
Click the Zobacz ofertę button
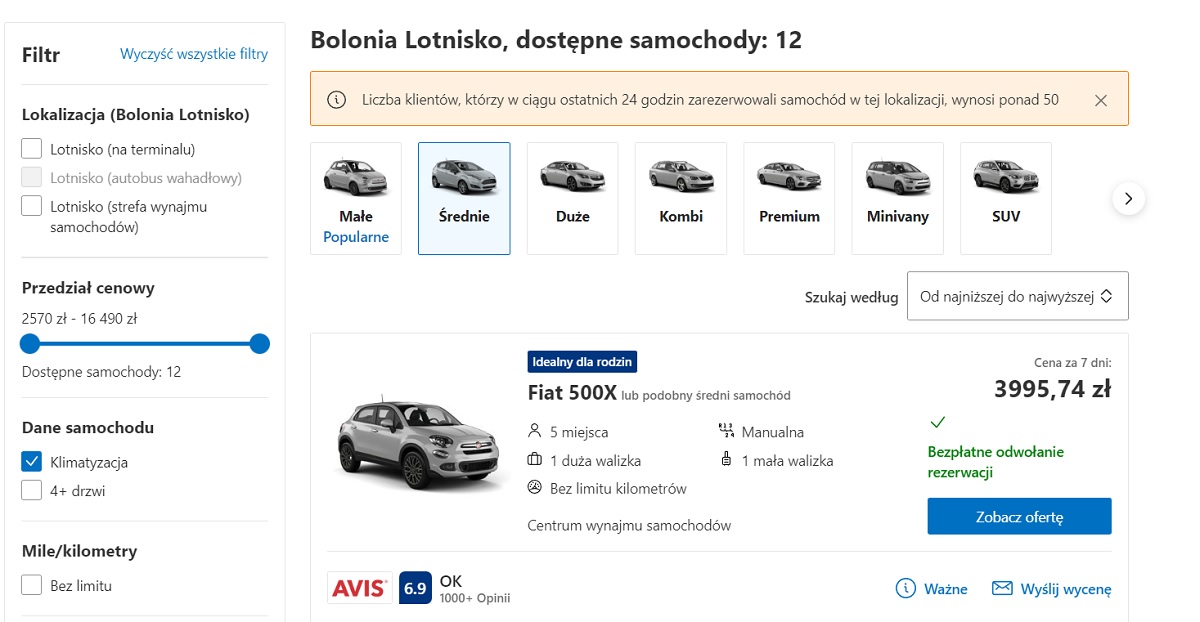1019,516
